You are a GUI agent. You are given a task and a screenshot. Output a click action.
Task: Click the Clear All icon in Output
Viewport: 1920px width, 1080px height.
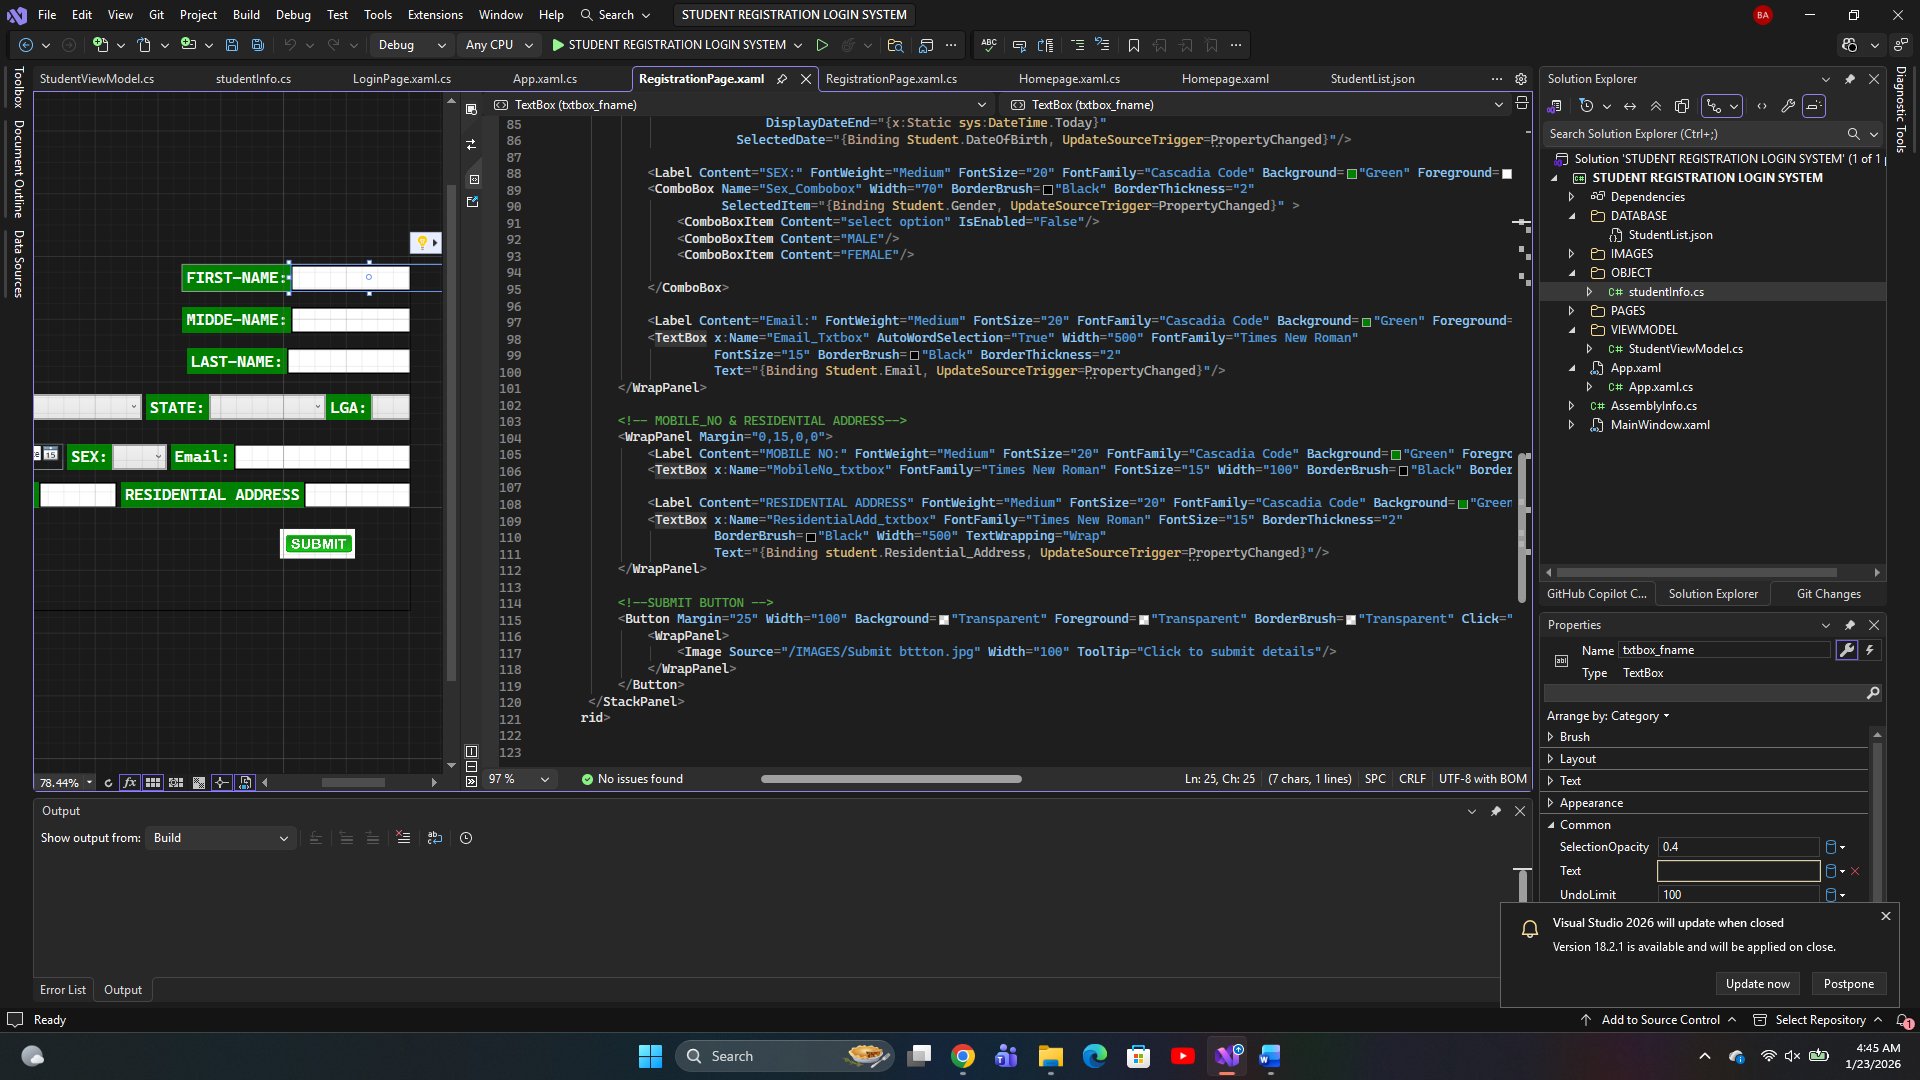click(403, 838)
